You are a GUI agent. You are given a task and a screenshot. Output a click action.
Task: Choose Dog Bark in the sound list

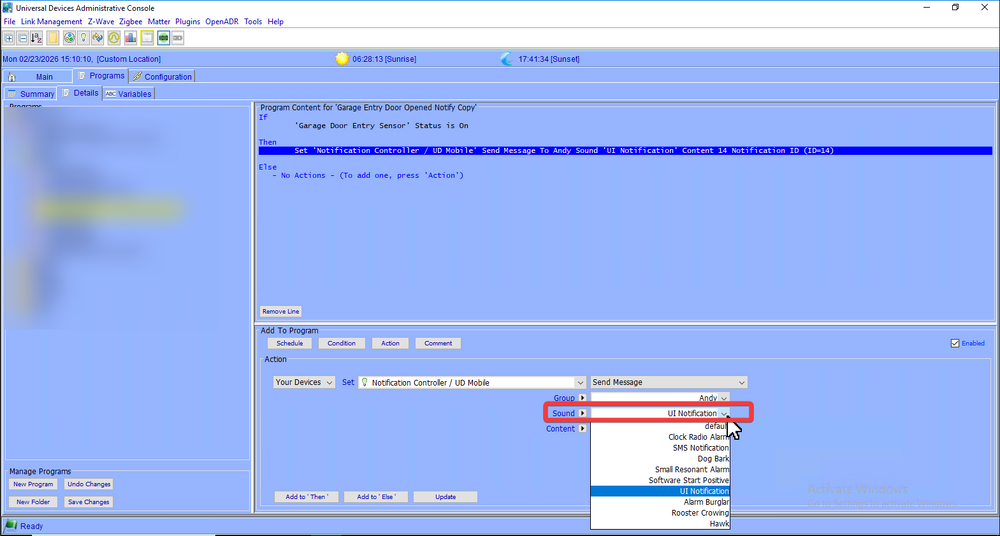(713, 459)
